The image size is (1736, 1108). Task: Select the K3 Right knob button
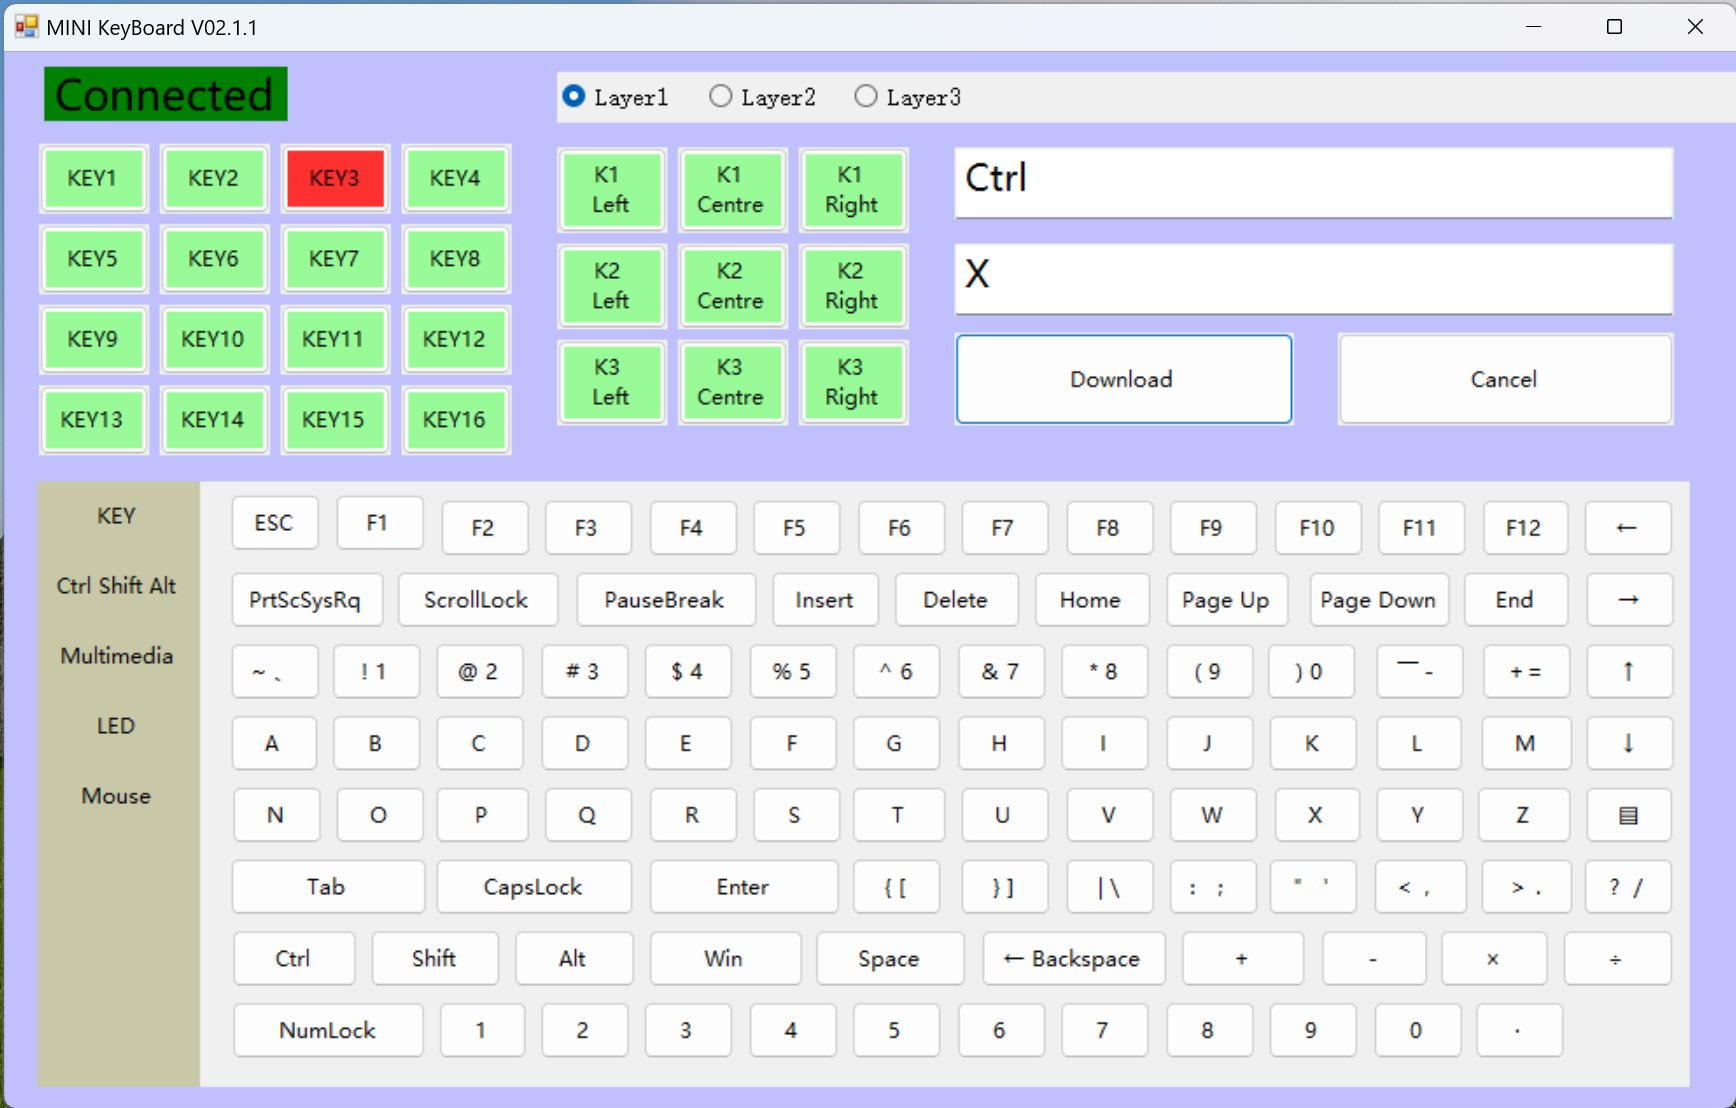point(853,382)
